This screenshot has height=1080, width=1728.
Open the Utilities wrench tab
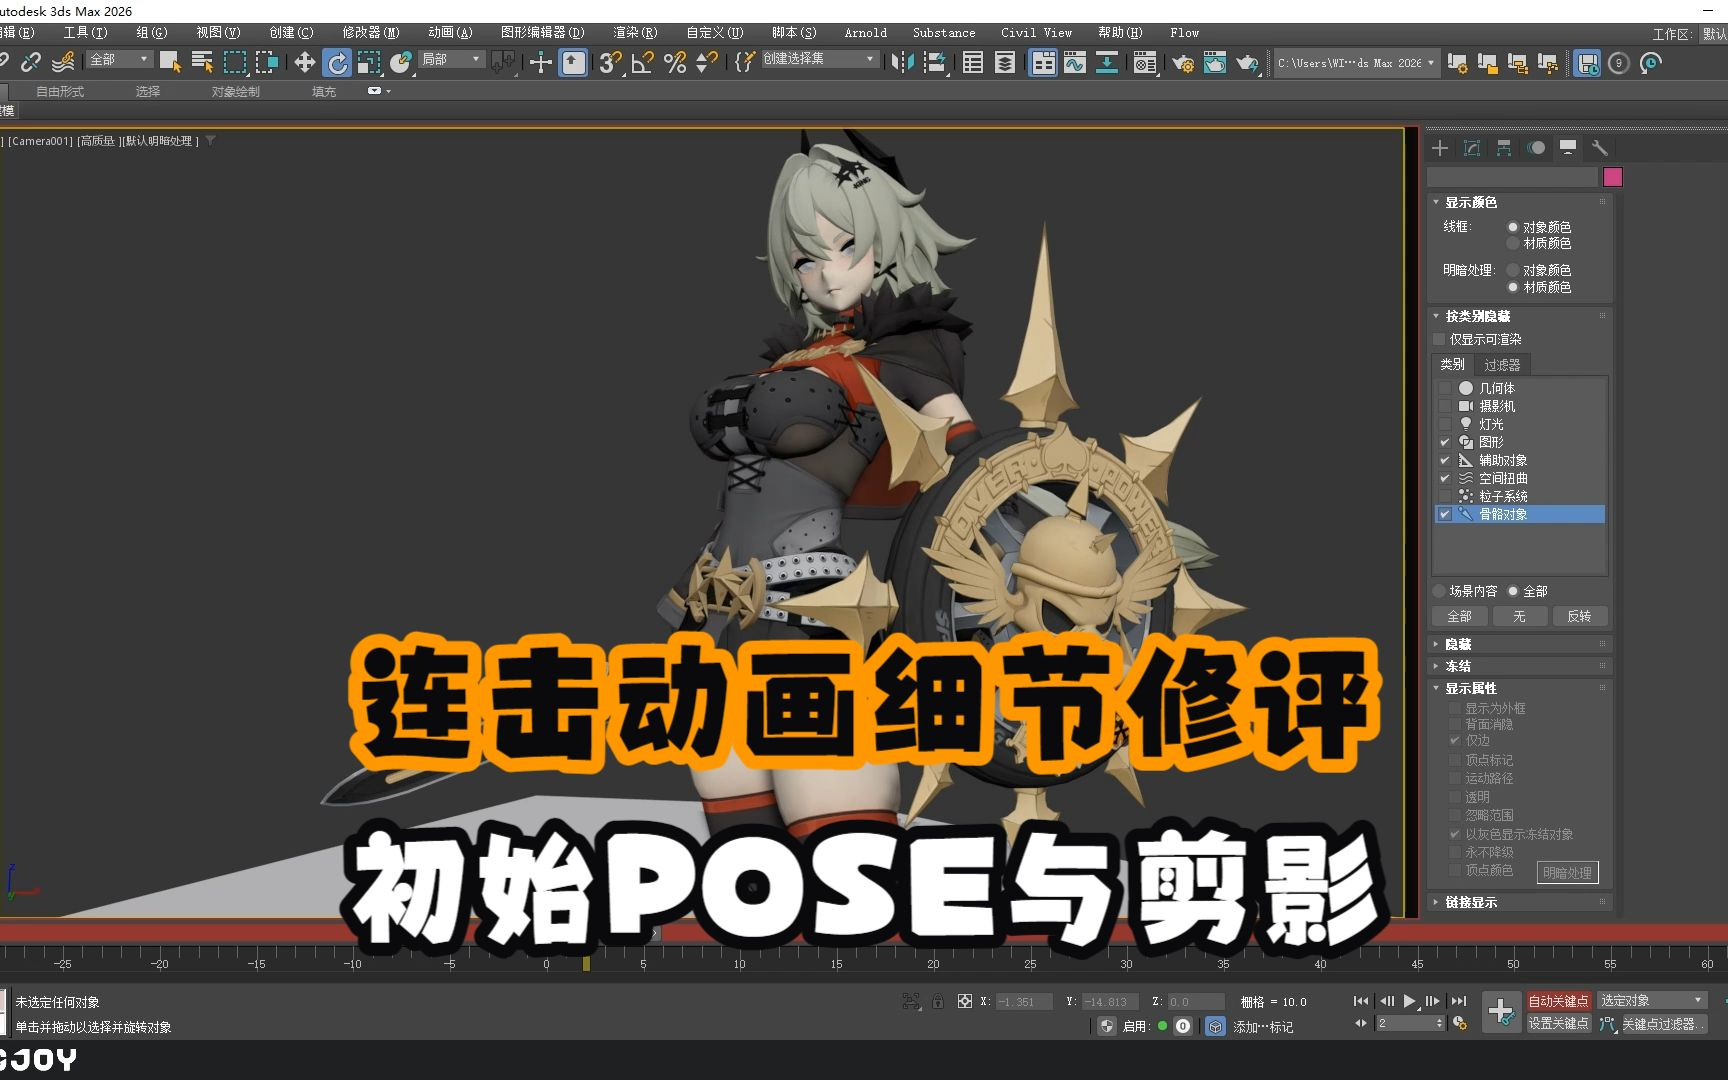pyautogui.click(x=1600, y=148)
